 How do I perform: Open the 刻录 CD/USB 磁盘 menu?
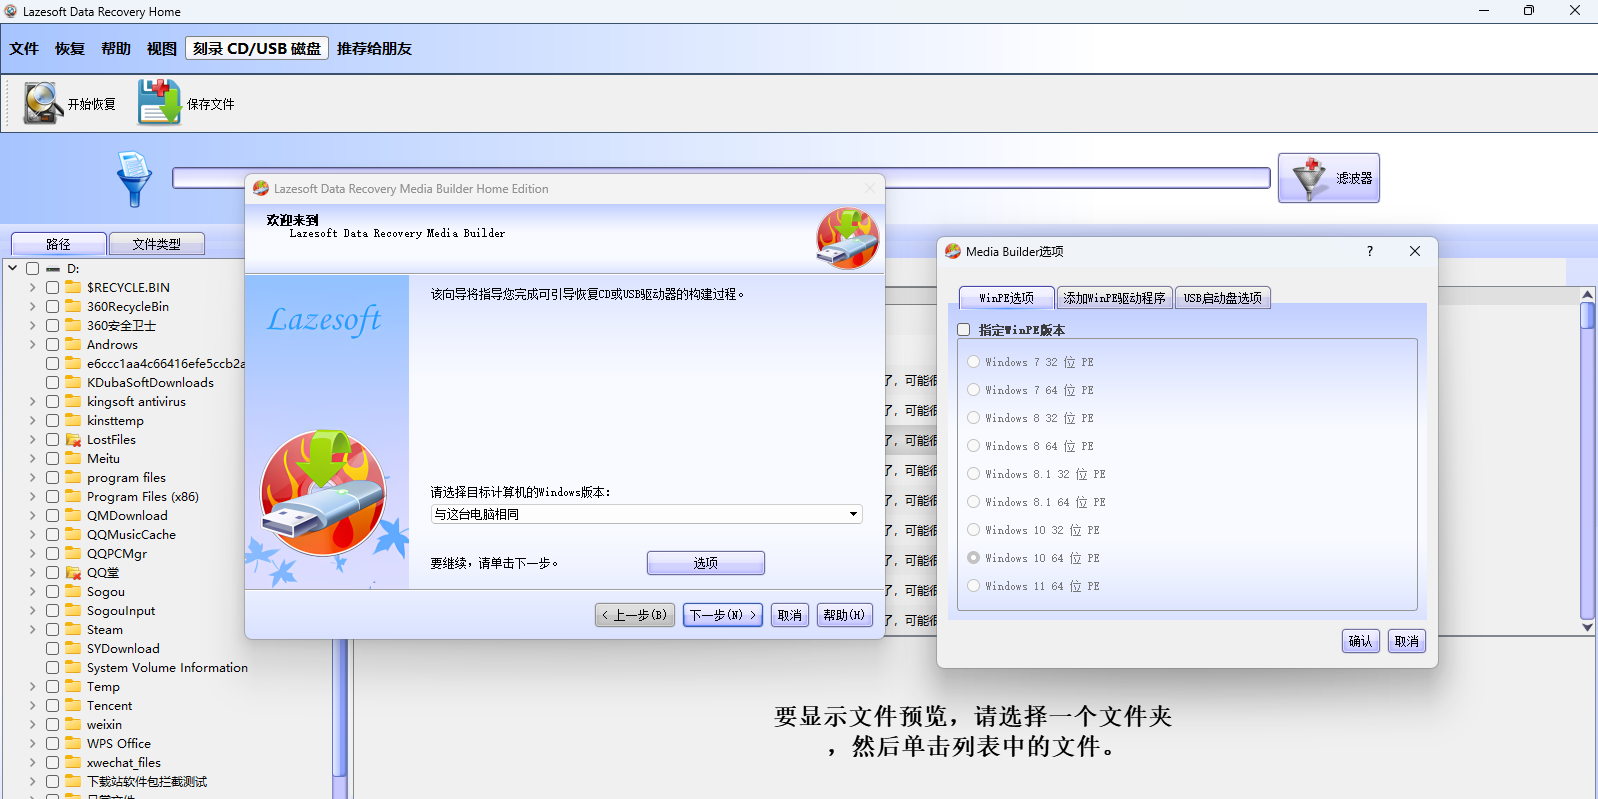tap(257, 49)
